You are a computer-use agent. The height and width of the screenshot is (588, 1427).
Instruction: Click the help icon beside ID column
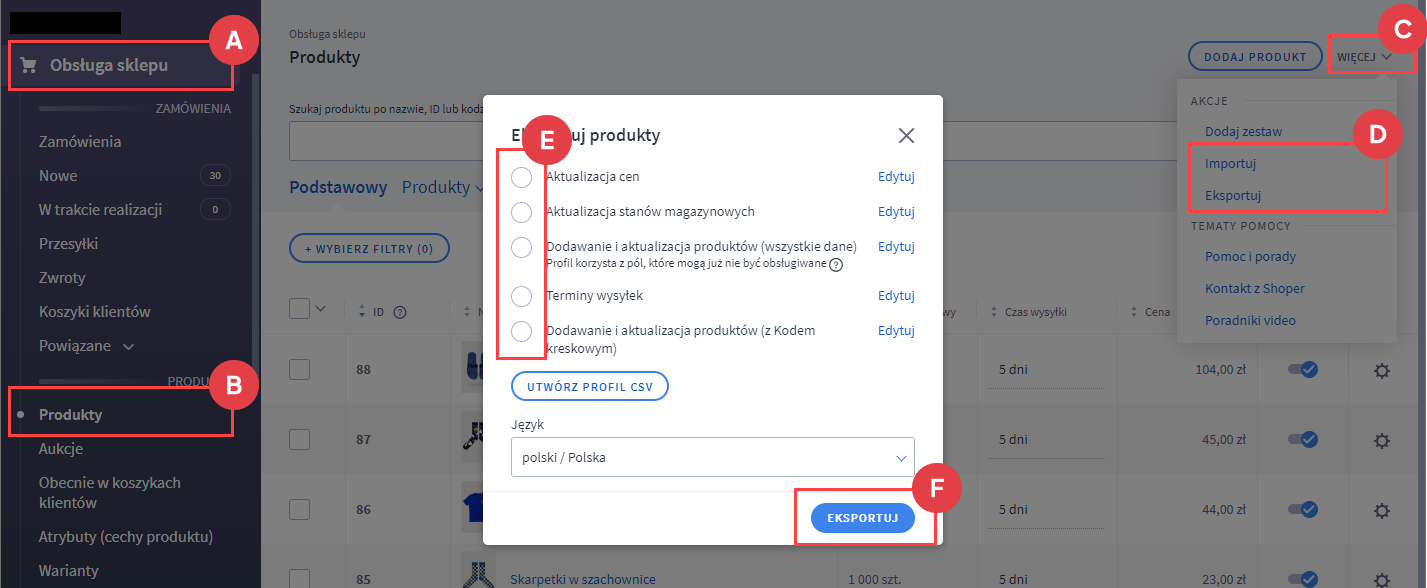coord(400,312)
